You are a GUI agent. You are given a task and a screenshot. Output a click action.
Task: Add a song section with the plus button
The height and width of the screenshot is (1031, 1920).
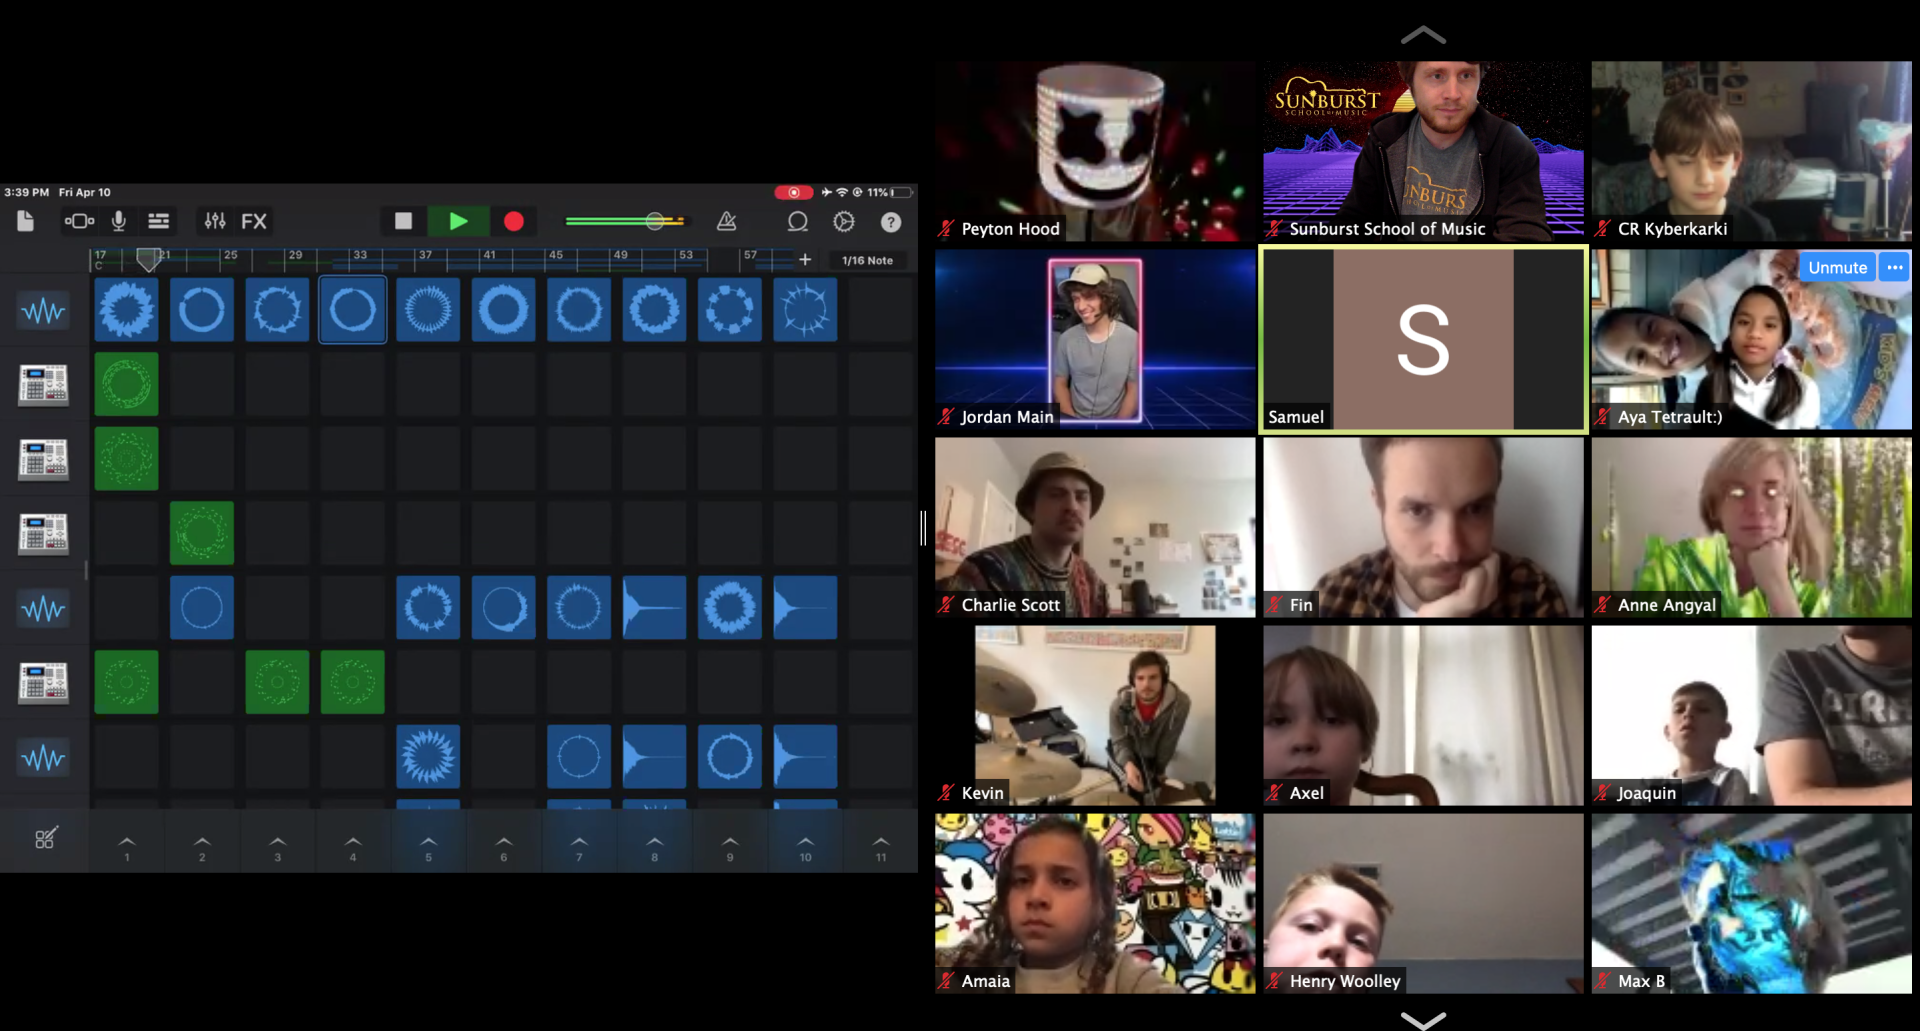(x=805, y=260)
